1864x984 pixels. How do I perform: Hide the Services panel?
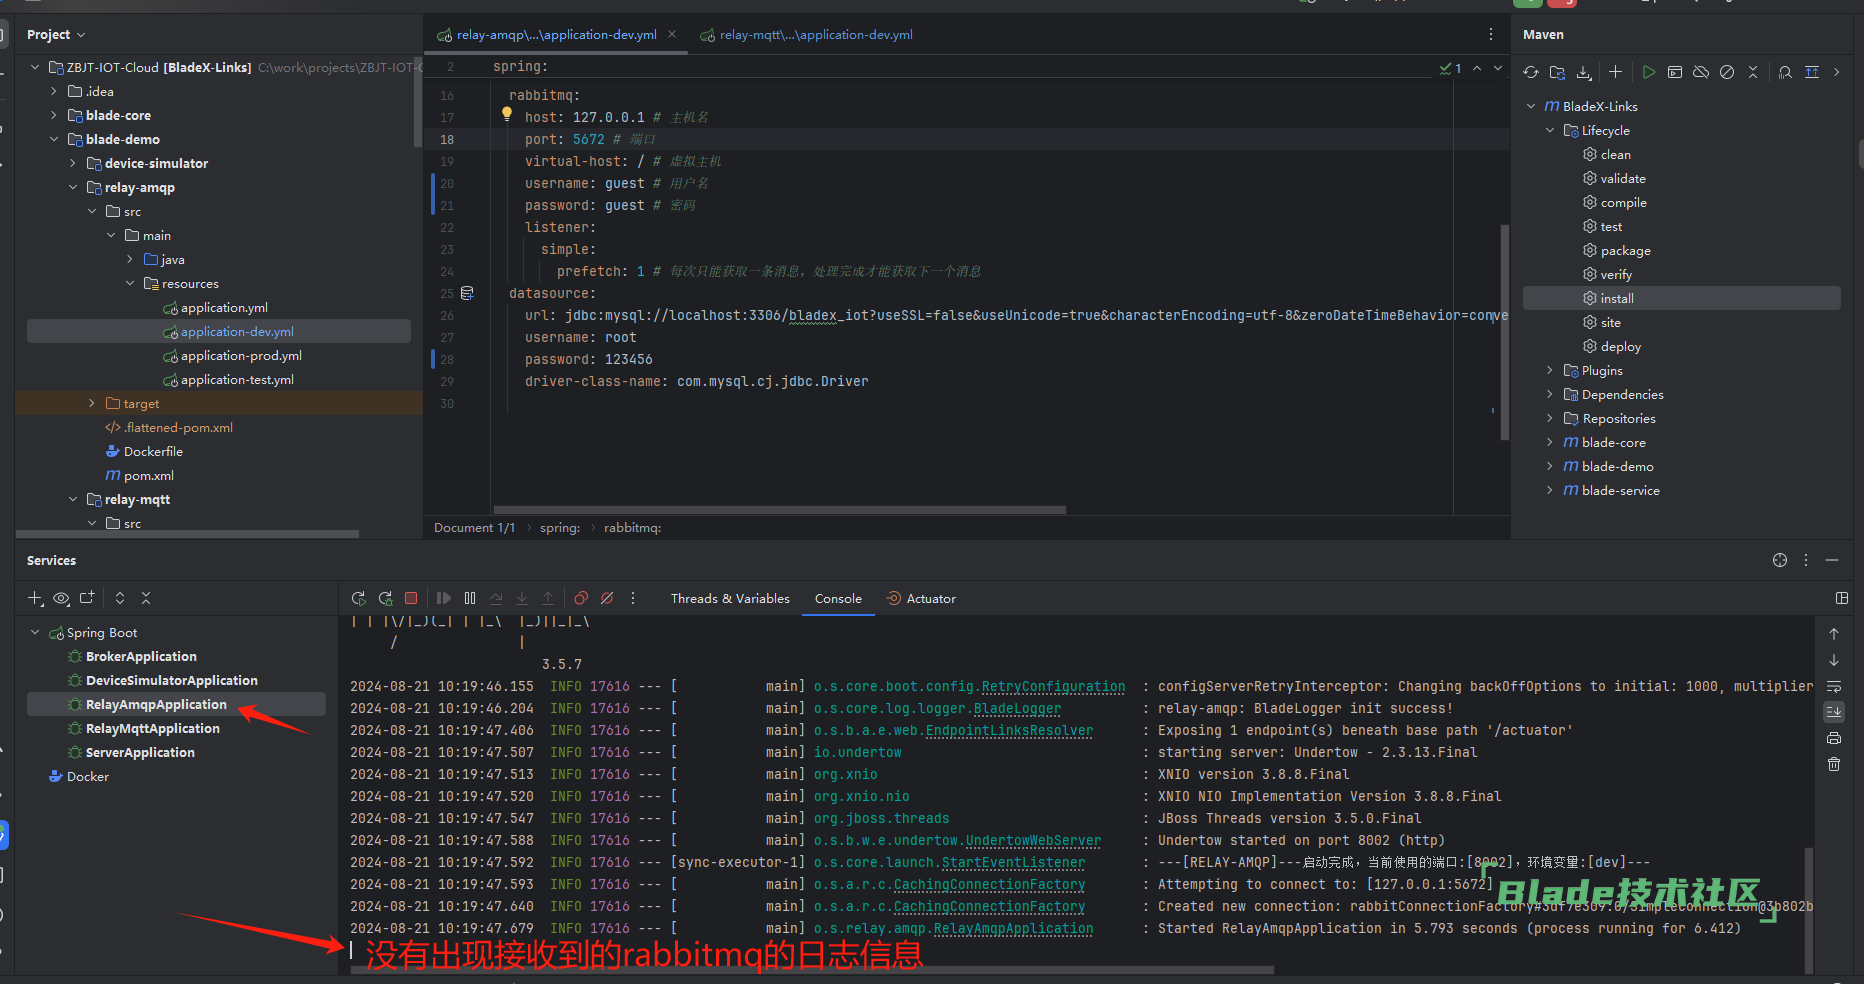tap(1832, 560)
